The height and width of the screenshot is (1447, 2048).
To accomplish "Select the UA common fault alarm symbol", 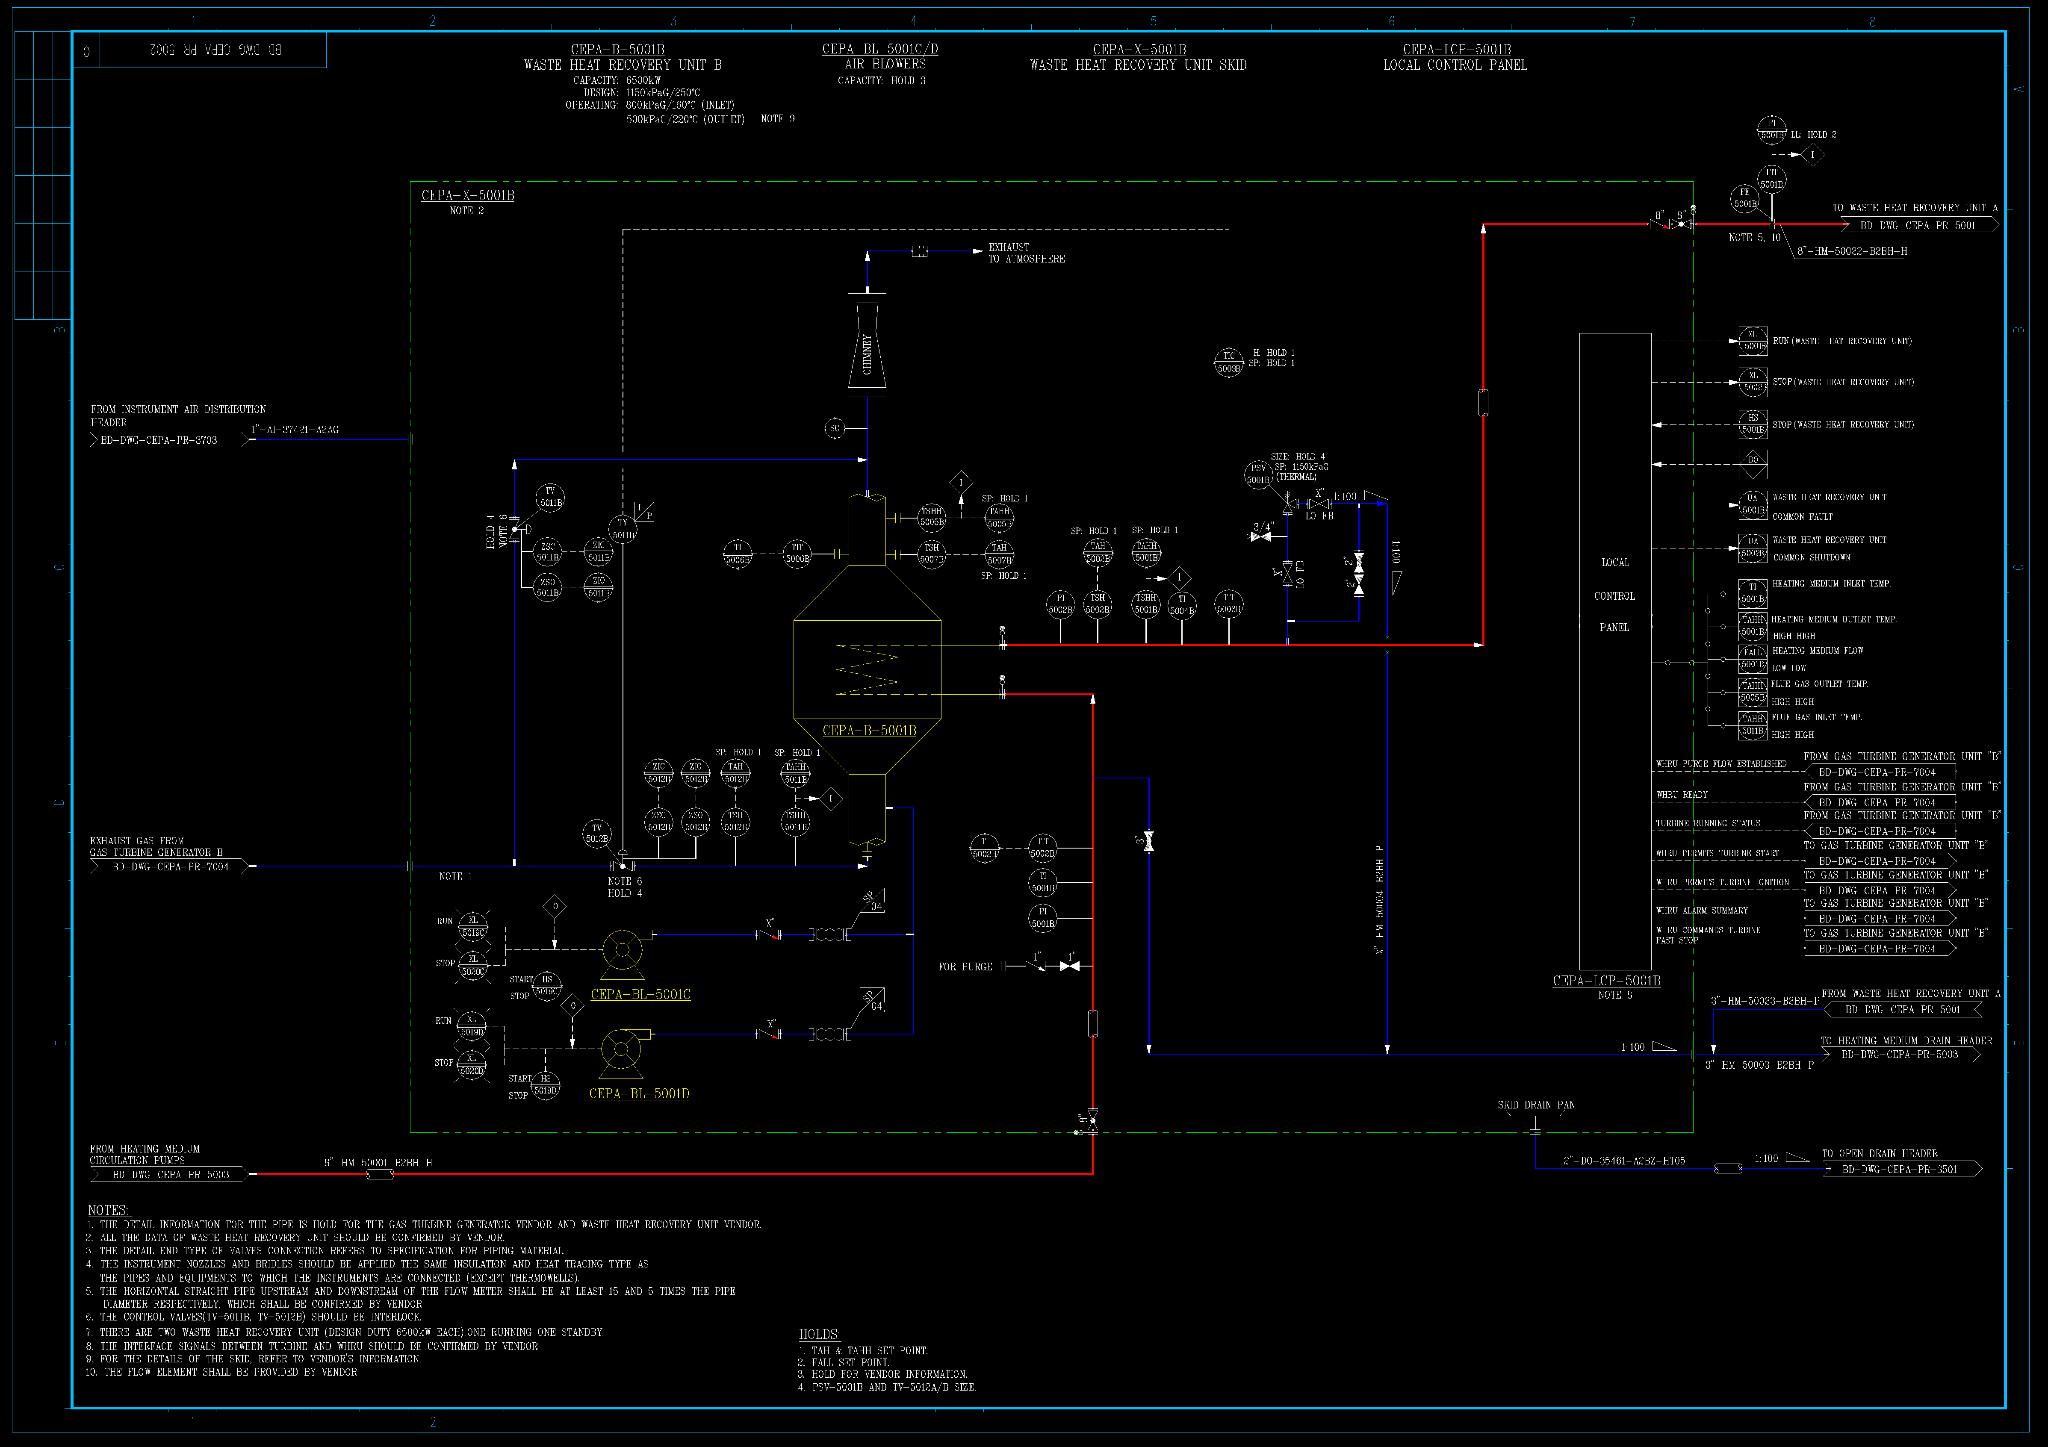I will coord(1753,504).
